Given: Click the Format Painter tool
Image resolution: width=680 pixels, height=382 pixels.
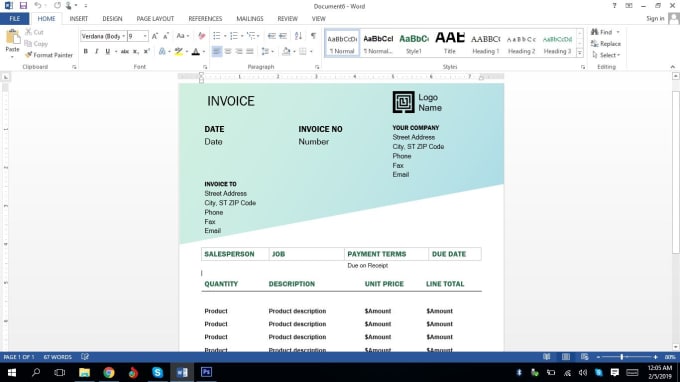Looking at the screenshot, I should tap(49, 55).
